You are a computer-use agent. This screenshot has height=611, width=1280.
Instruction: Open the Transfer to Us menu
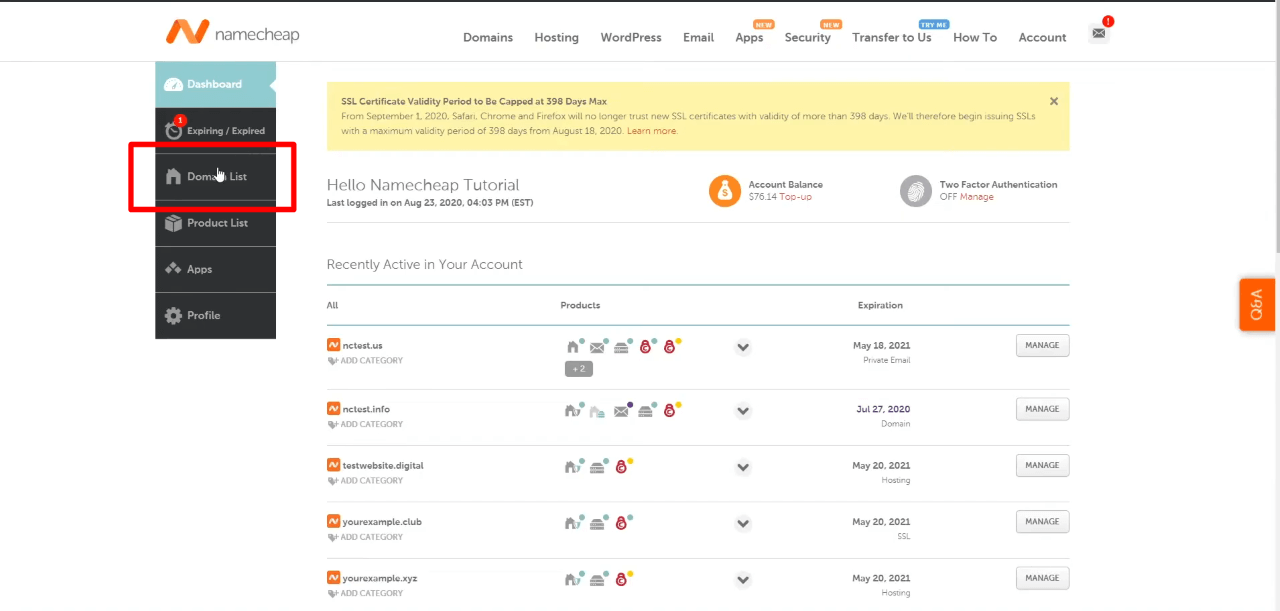point(891,37)
